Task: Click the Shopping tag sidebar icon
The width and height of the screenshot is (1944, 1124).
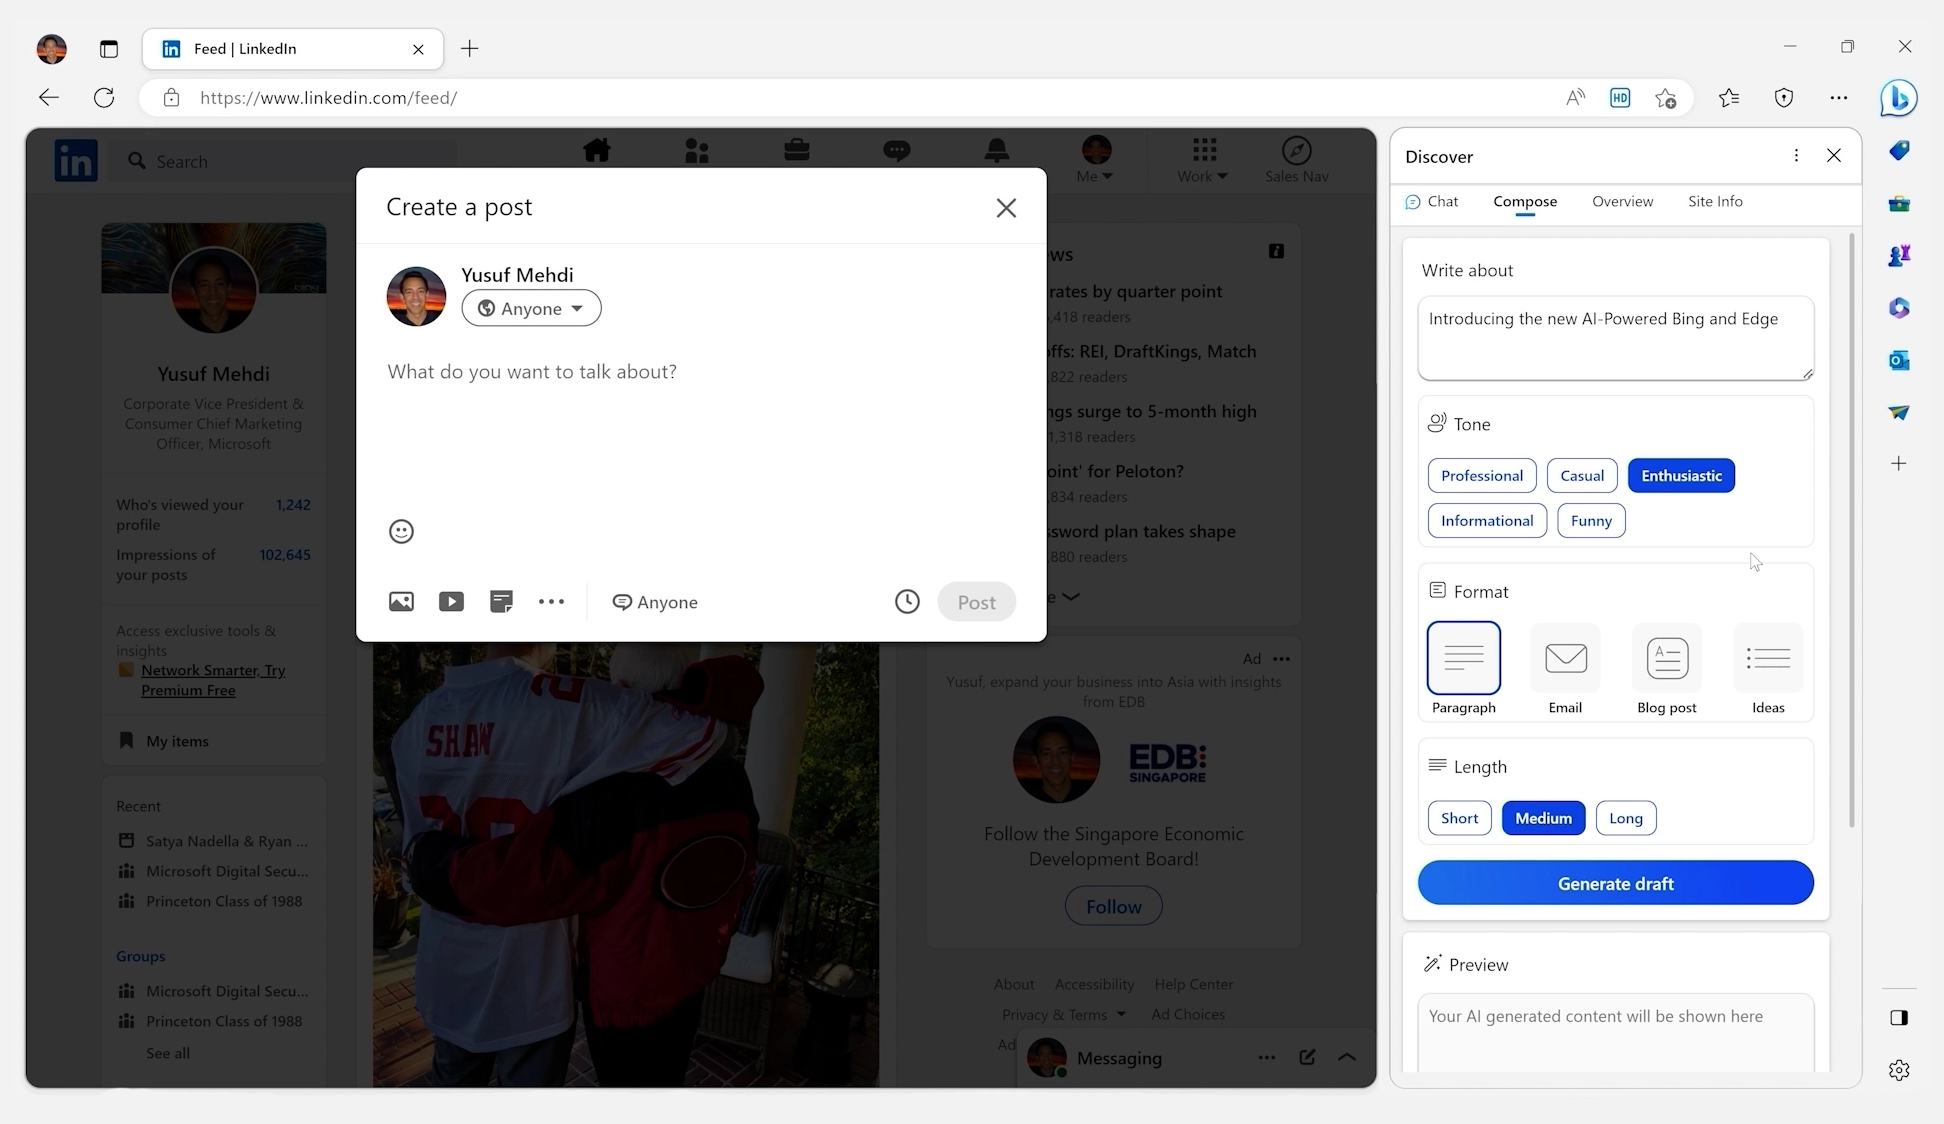Action: pos(1899,151)
